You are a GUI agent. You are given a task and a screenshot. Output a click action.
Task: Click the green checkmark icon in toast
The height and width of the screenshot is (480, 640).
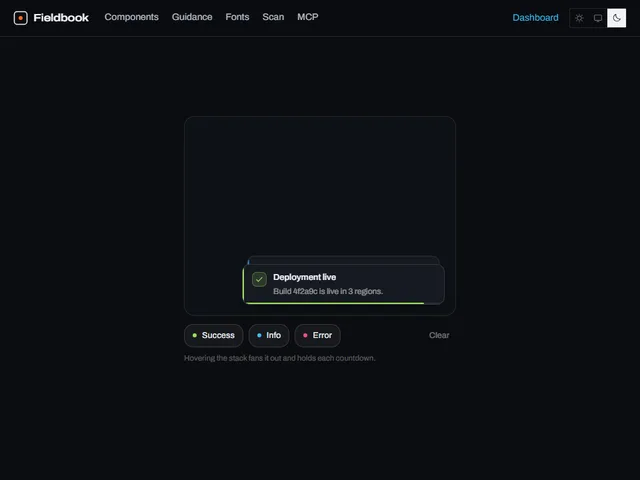point(259,280)
